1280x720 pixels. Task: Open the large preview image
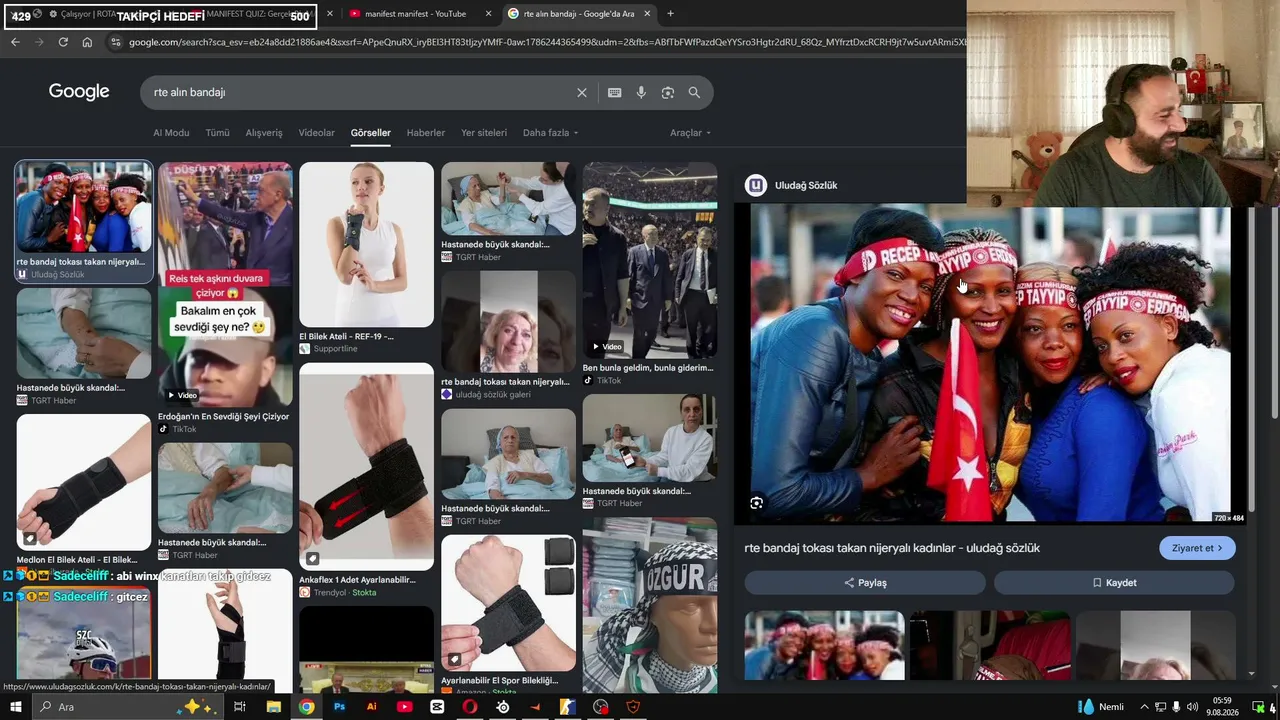click(990, 364)
